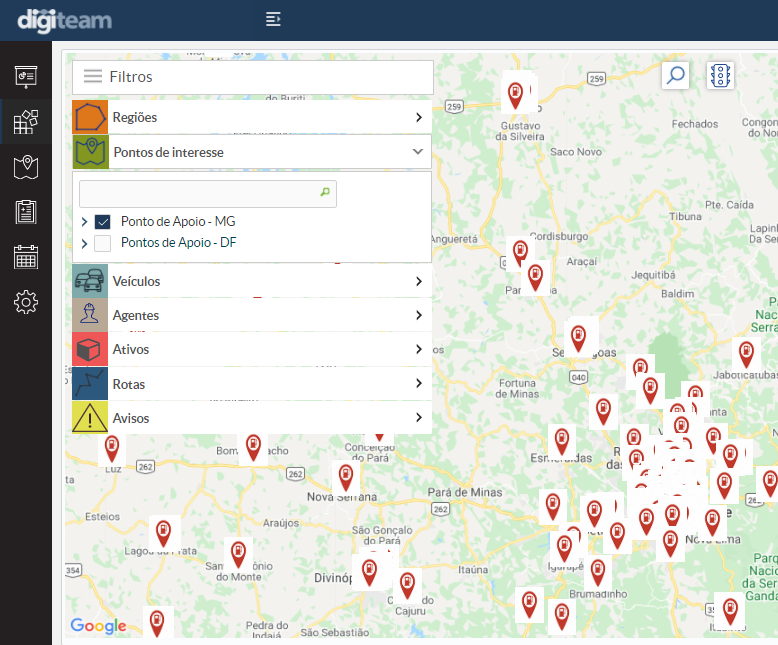Expand the Ativos filter chevron
This screenshot has width=778, height=645.
419,349
